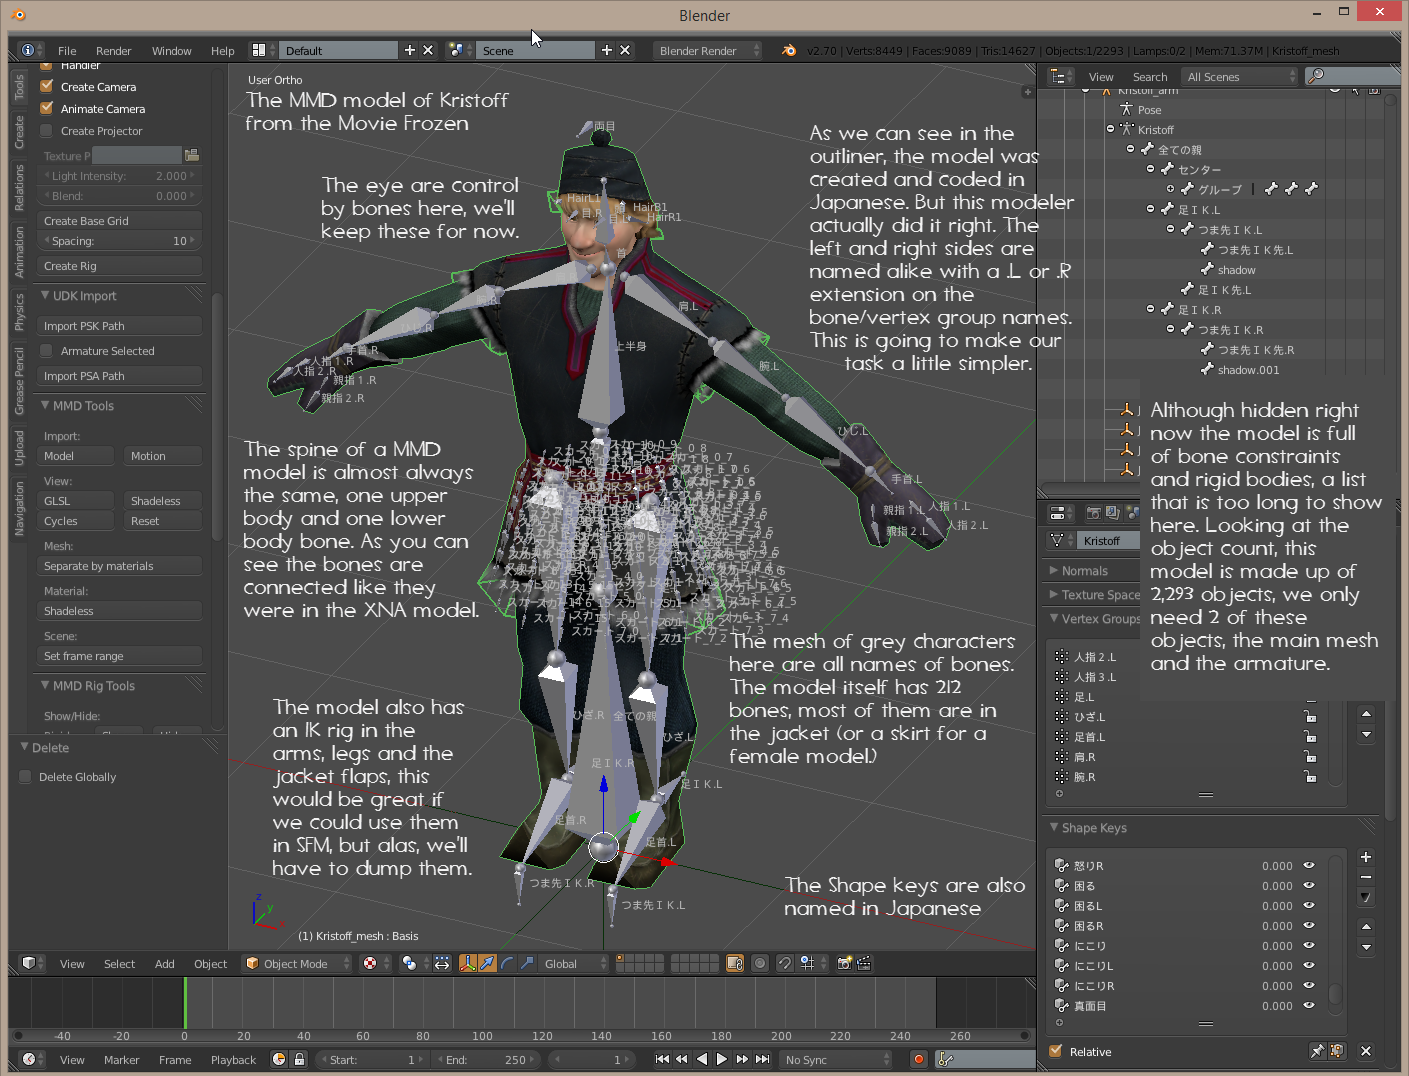This screenshot has height=1076, width=1409.
Task: Hide the 怒りR shape key with its eye
Action: pos(1309,866)
